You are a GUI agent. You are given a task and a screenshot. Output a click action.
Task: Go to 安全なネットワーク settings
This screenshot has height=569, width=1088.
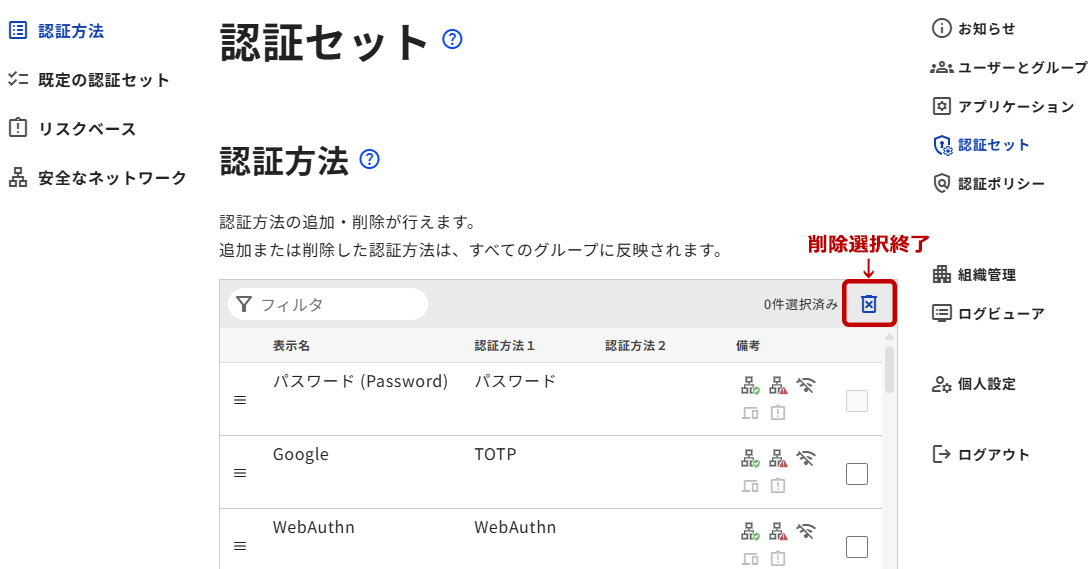[x=112, y=178]
